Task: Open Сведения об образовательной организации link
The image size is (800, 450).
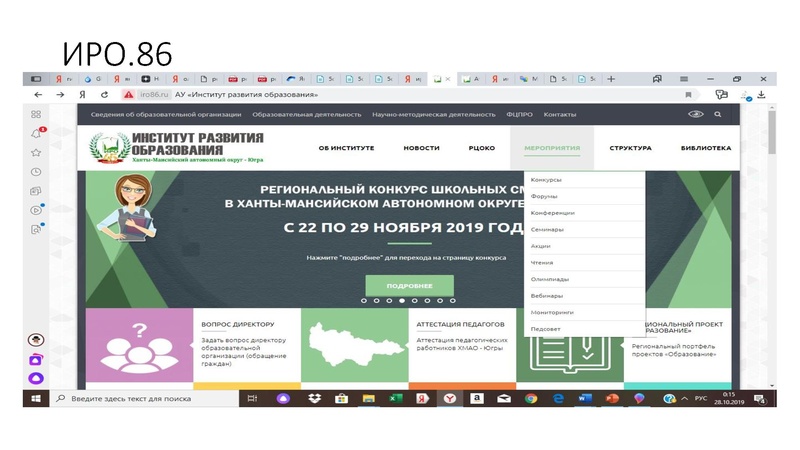Action: tap(166, 114)
